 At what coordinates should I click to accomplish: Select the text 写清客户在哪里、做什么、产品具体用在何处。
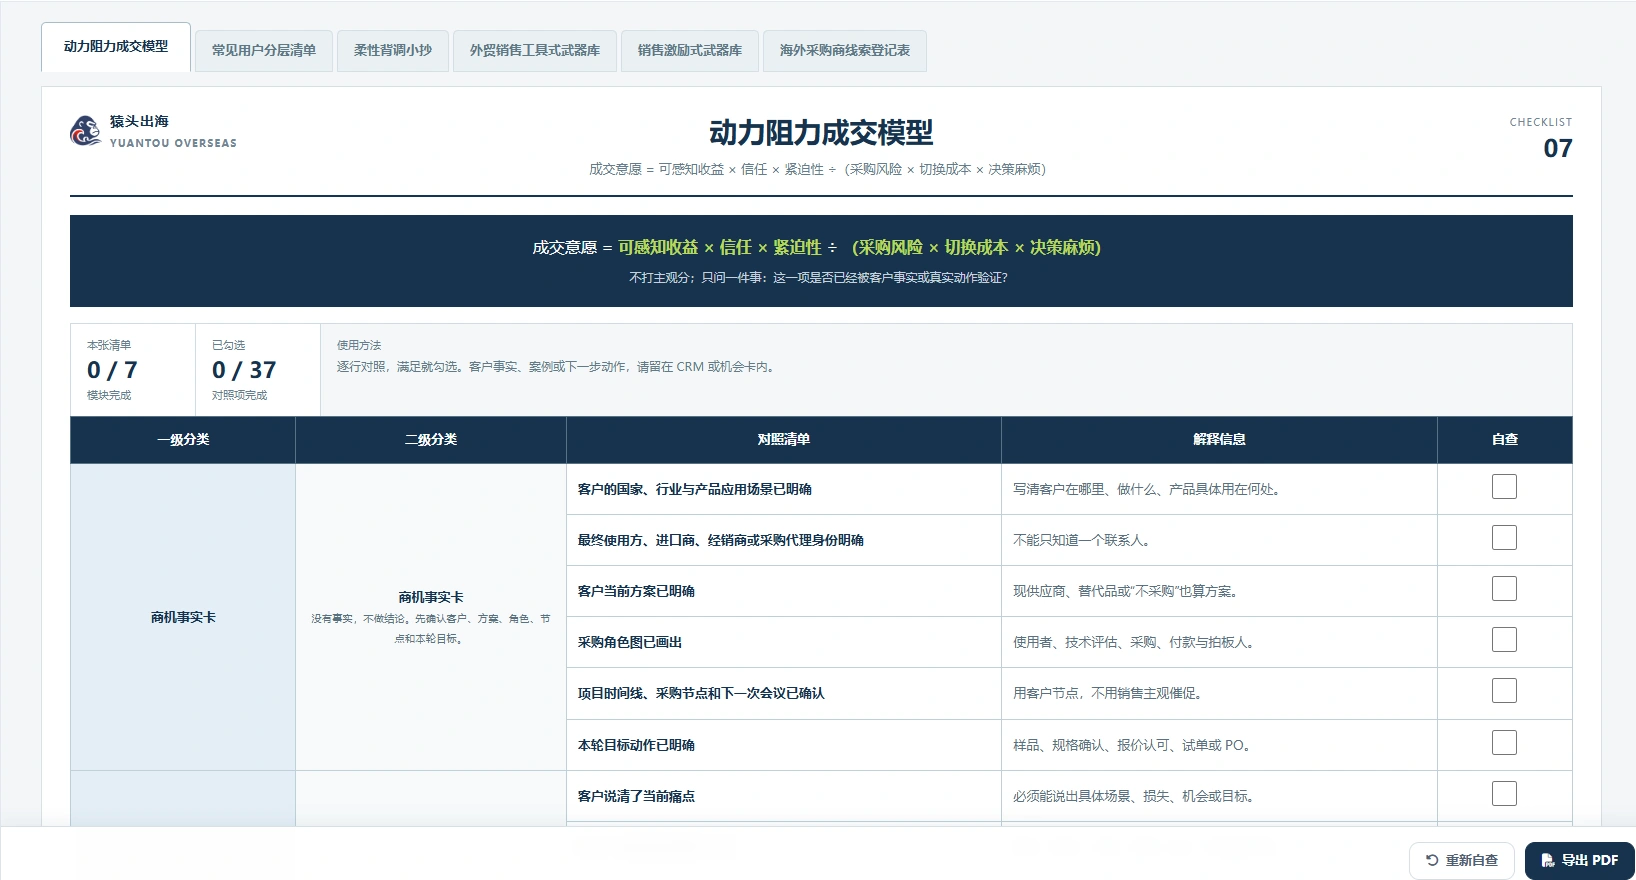(1149, 489)
